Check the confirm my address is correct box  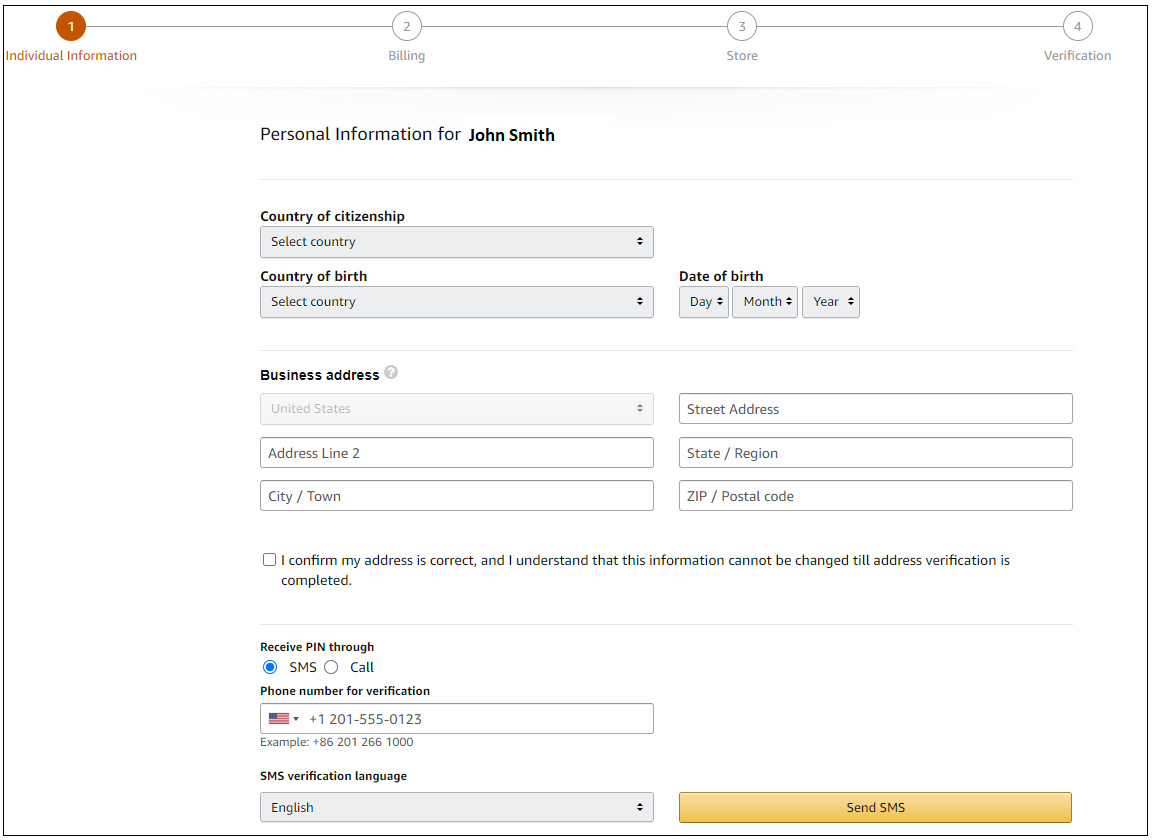(x=269, y=560)
